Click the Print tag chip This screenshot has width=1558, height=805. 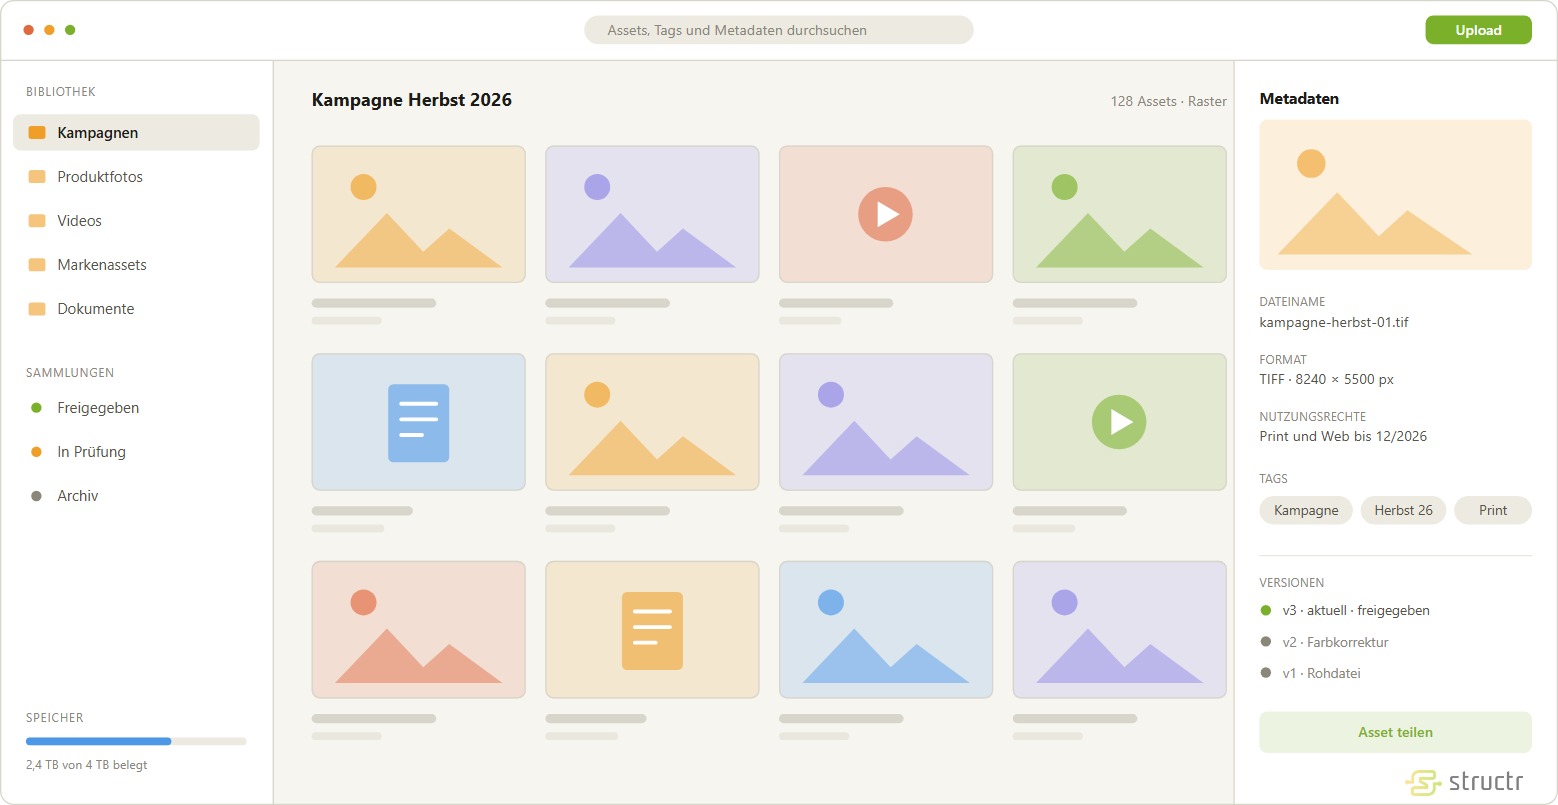[x=1493, y=510]
